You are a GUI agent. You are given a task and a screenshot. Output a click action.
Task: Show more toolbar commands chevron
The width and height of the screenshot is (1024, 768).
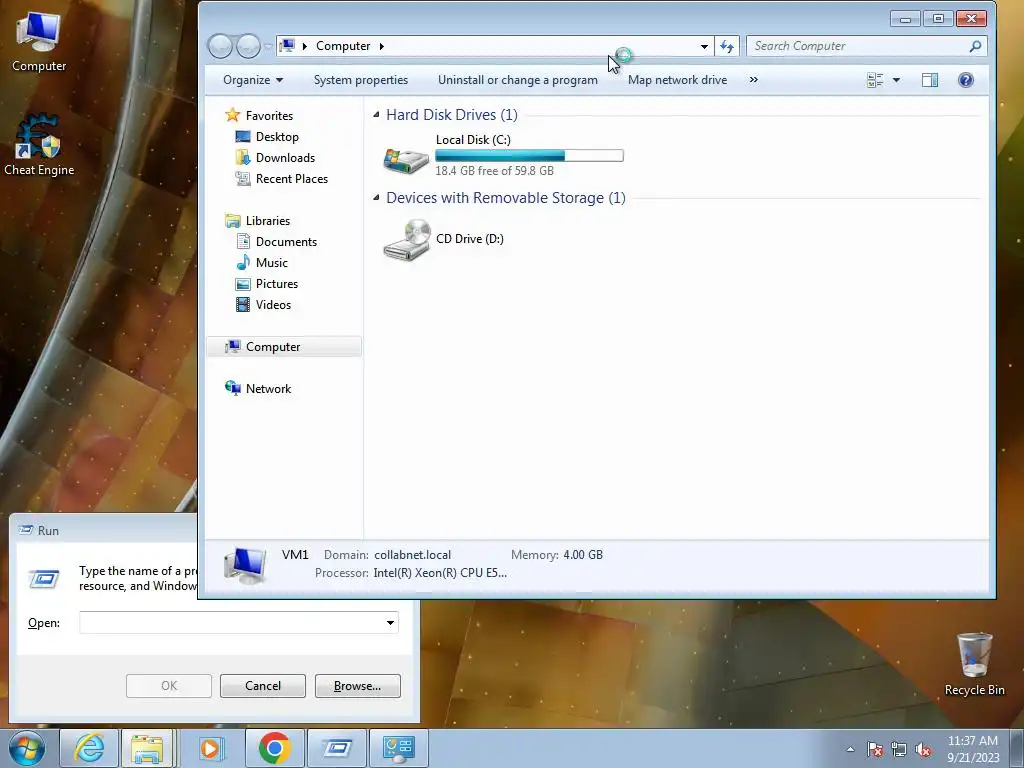(x=754, y=80)
